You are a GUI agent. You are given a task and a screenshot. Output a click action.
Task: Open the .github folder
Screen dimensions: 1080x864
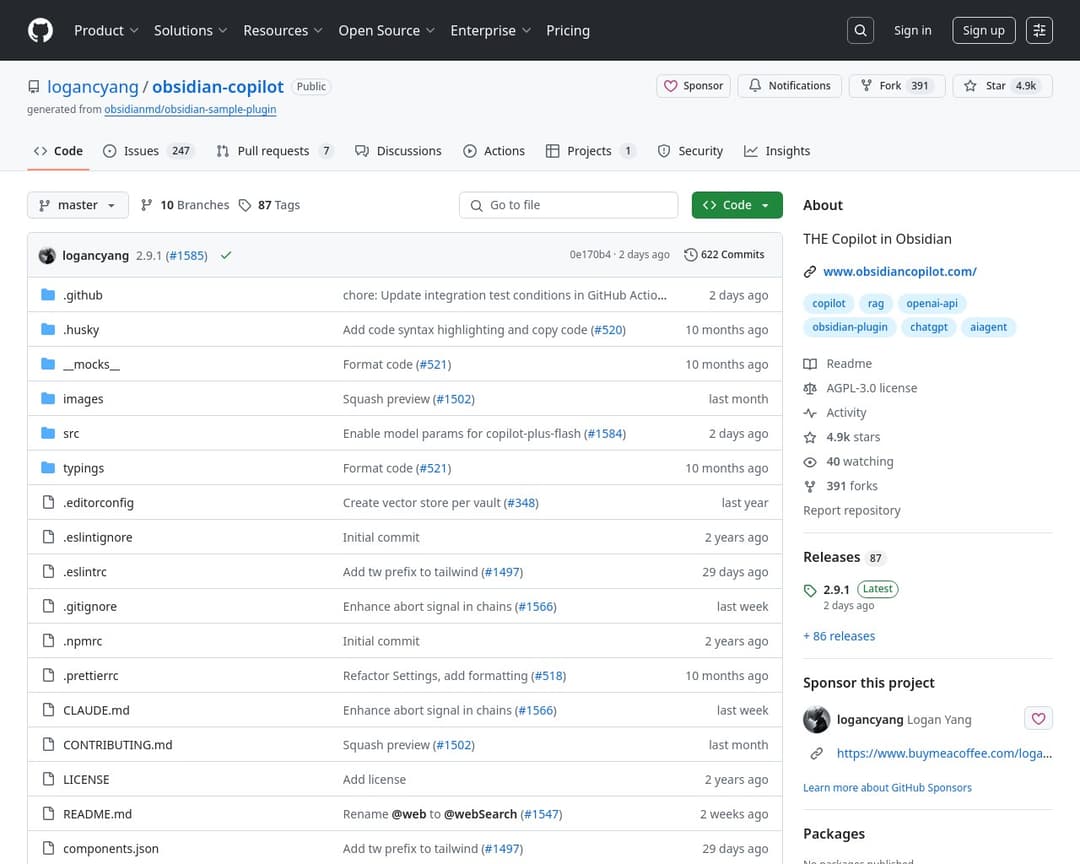tap(83, 295)
